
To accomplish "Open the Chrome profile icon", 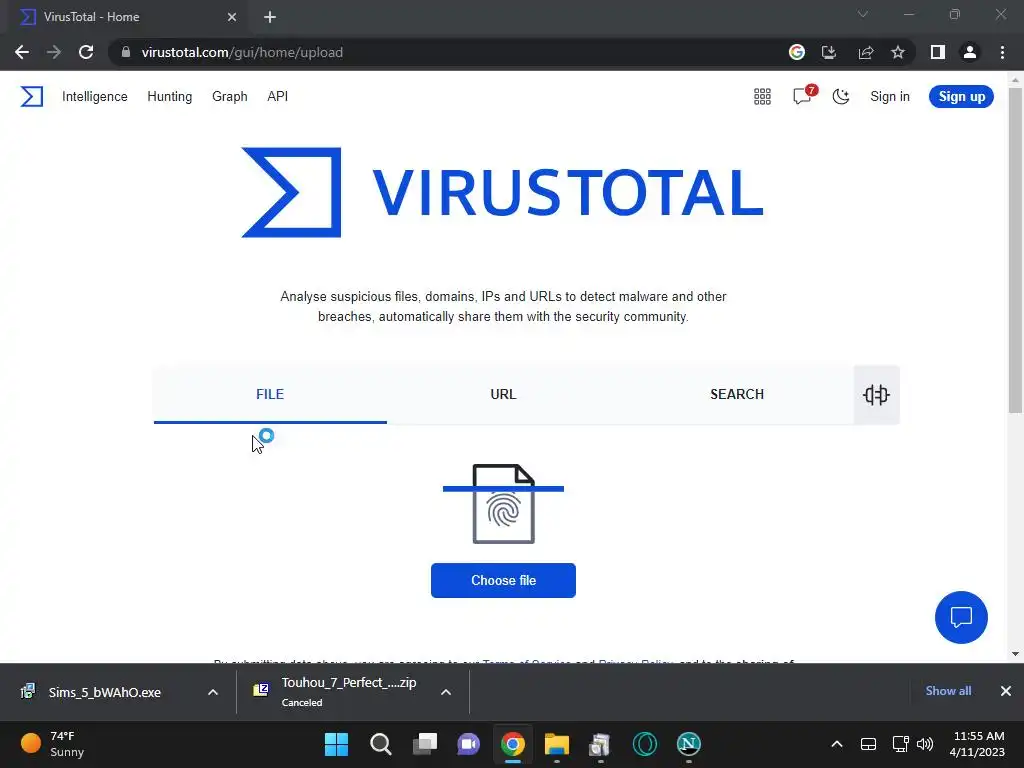I will pyautogui.click(x=970, y=52).
